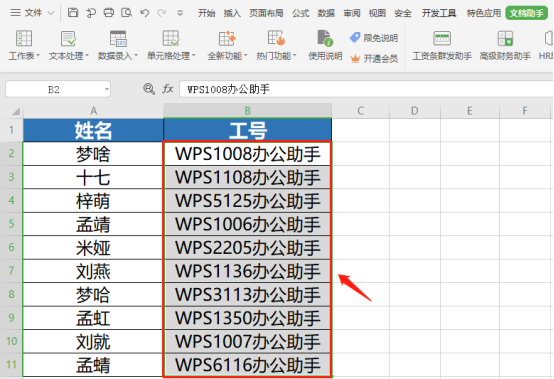
Task: Open the 高级财务助手 tool
Action: [505, 45]
